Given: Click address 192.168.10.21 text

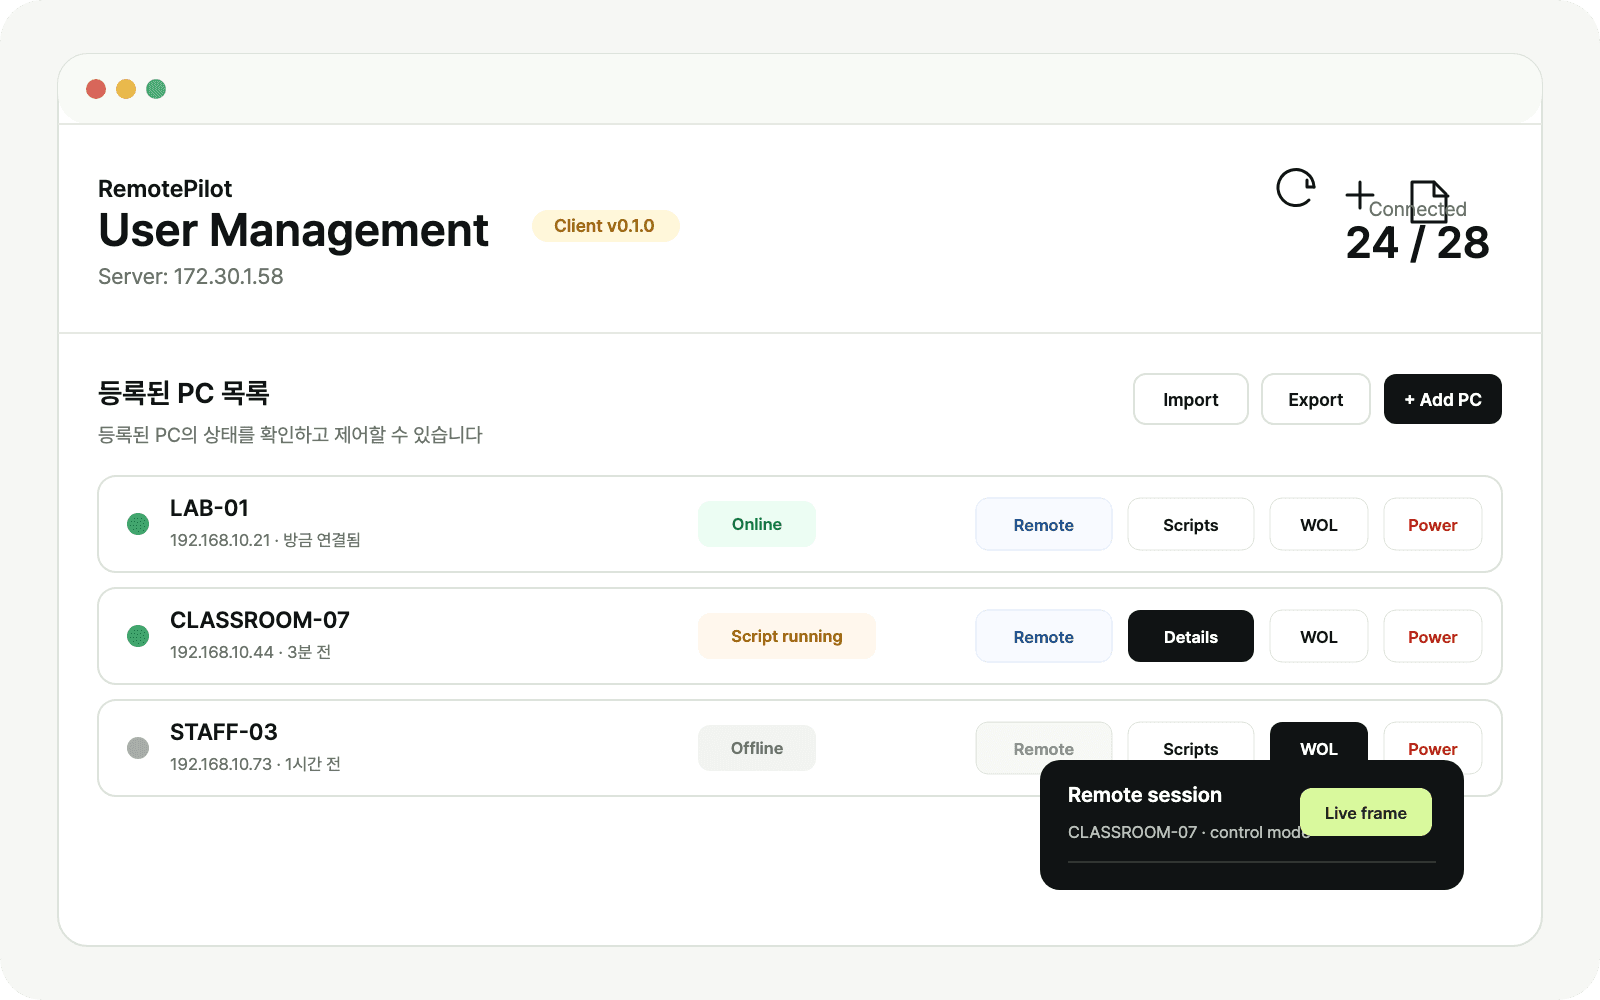Looking at the screenshot, I should tap(220, 540).
